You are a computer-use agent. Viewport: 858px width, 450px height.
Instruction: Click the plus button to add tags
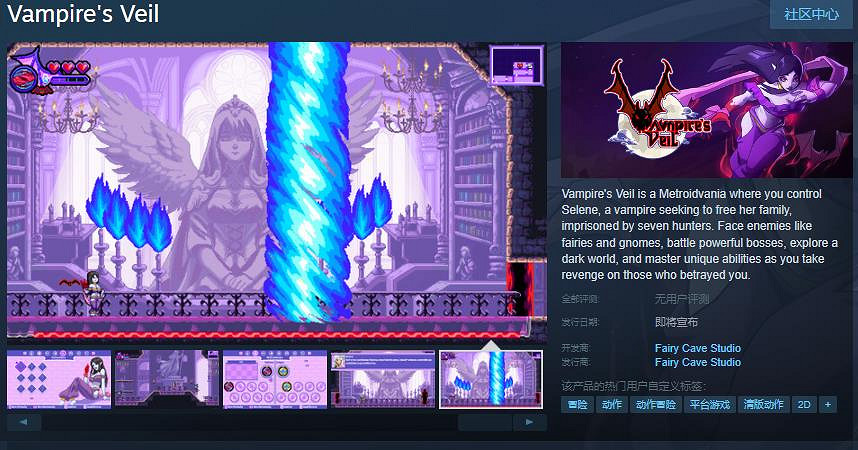(828, 405)
